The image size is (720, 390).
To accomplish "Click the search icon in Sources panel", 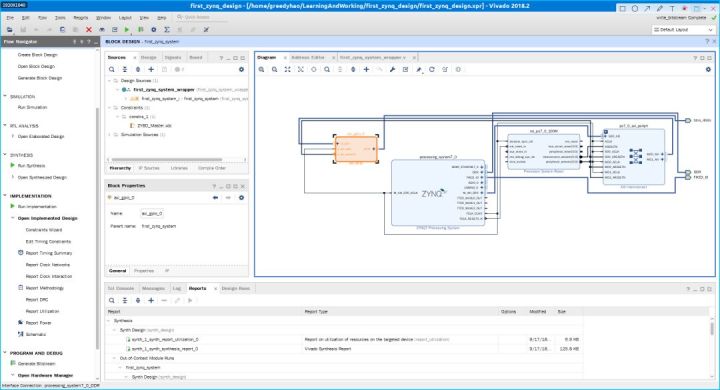I will click(x=112, y=69).
